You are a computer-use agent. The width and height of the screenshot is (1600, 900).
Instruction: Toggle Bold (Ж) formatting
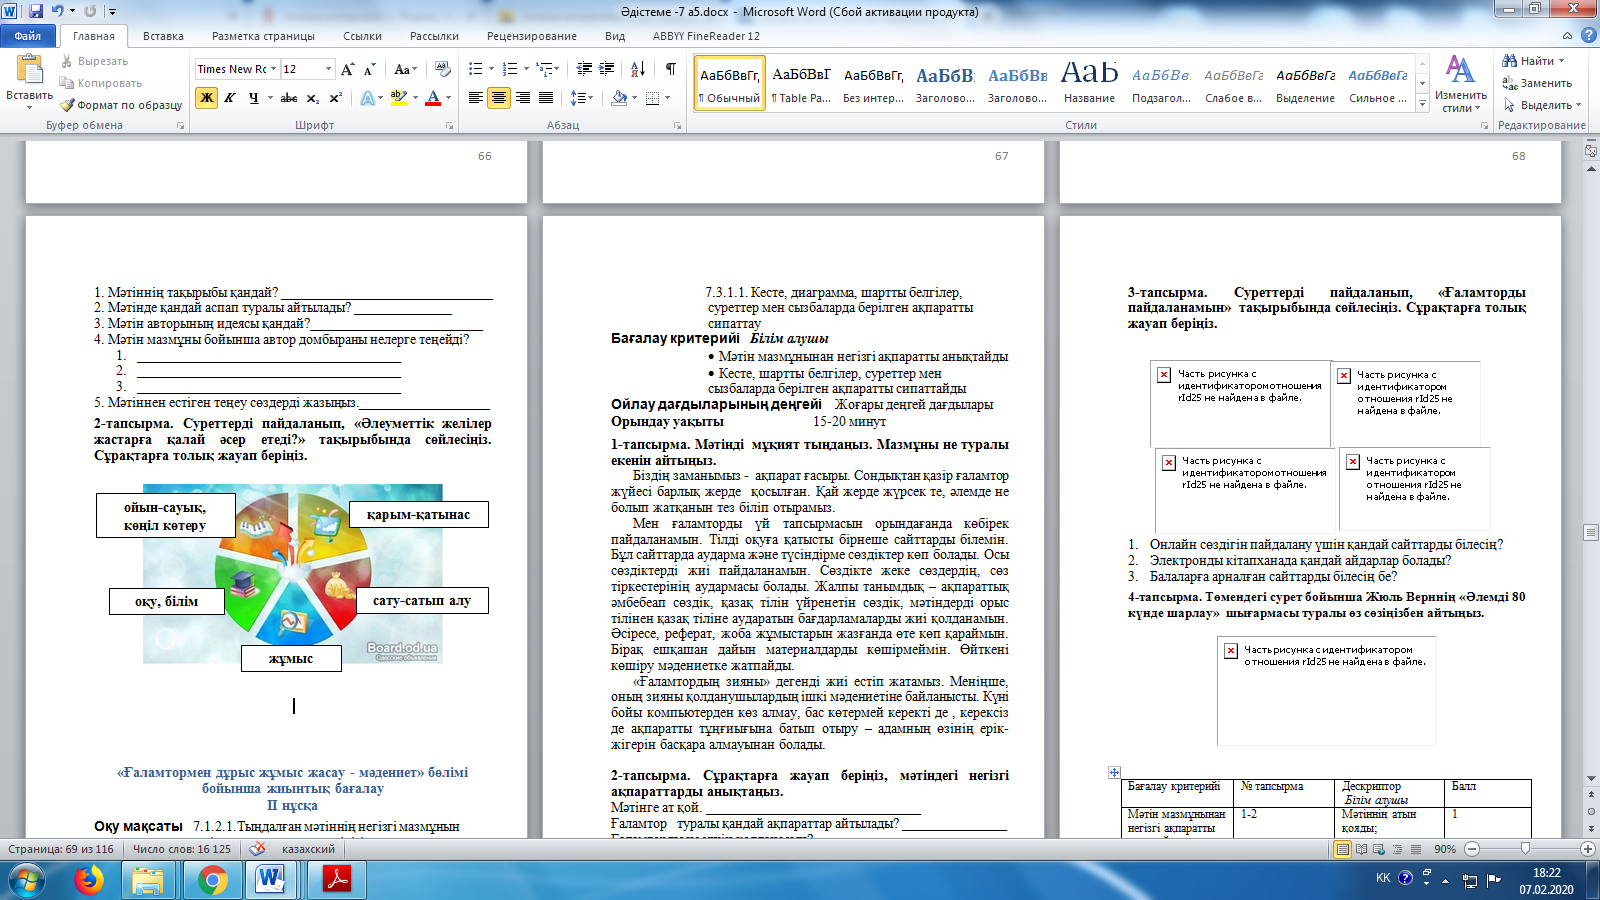click(206, 98)
